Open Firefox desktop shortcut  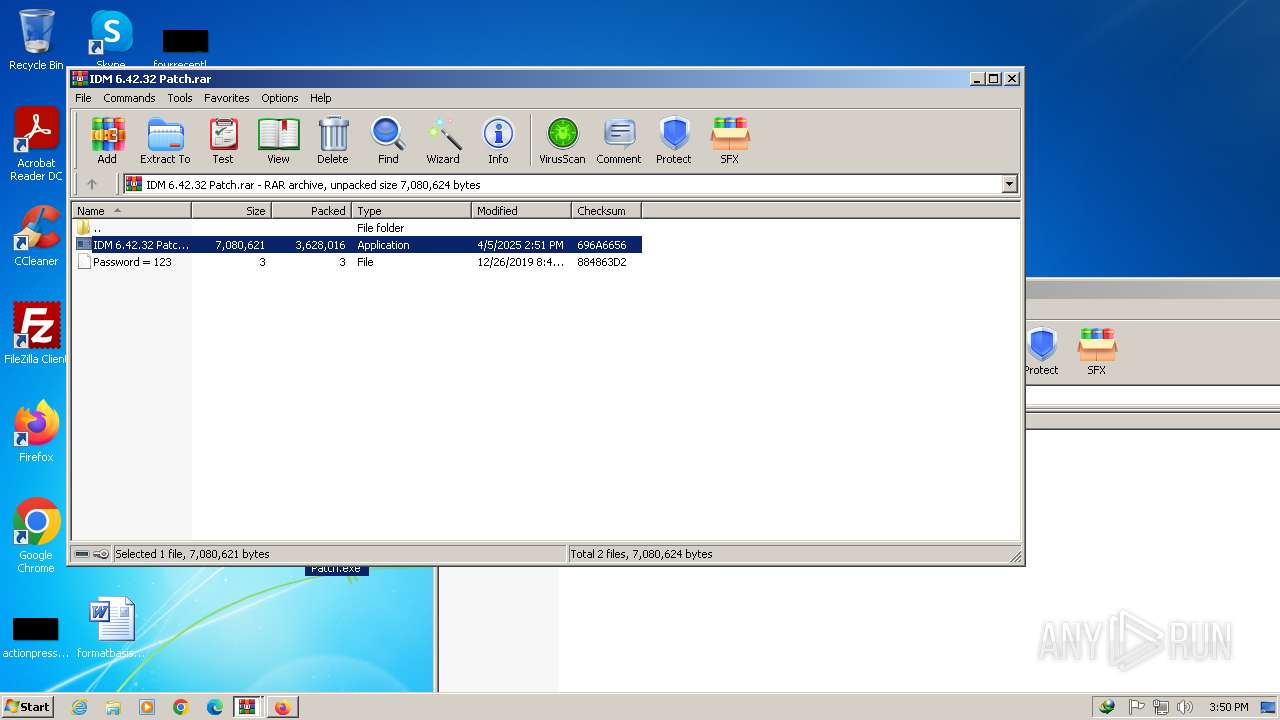36,432
